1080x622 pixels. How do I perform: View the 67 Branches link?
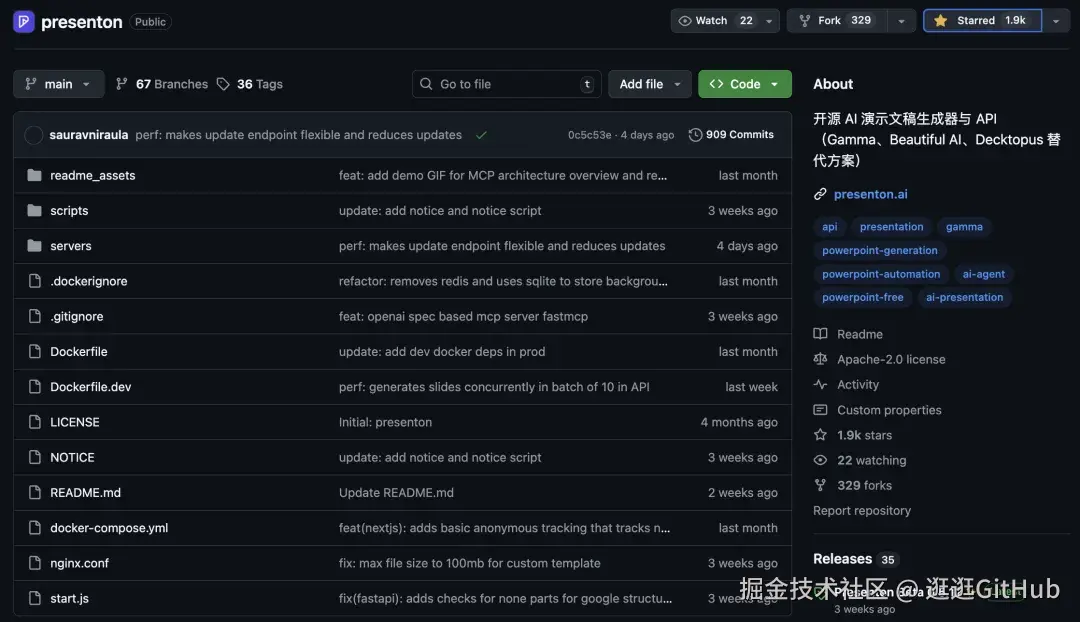[x=162, y=84]
